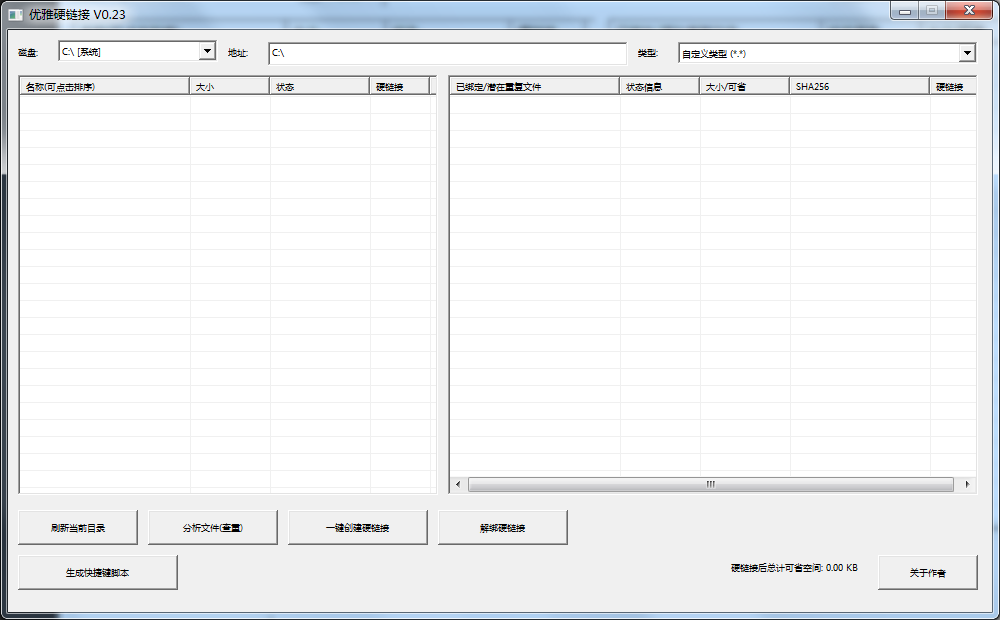Open 关于作者 about dialog
This screenshot has height=620, width=1000.
coord(927,573)
